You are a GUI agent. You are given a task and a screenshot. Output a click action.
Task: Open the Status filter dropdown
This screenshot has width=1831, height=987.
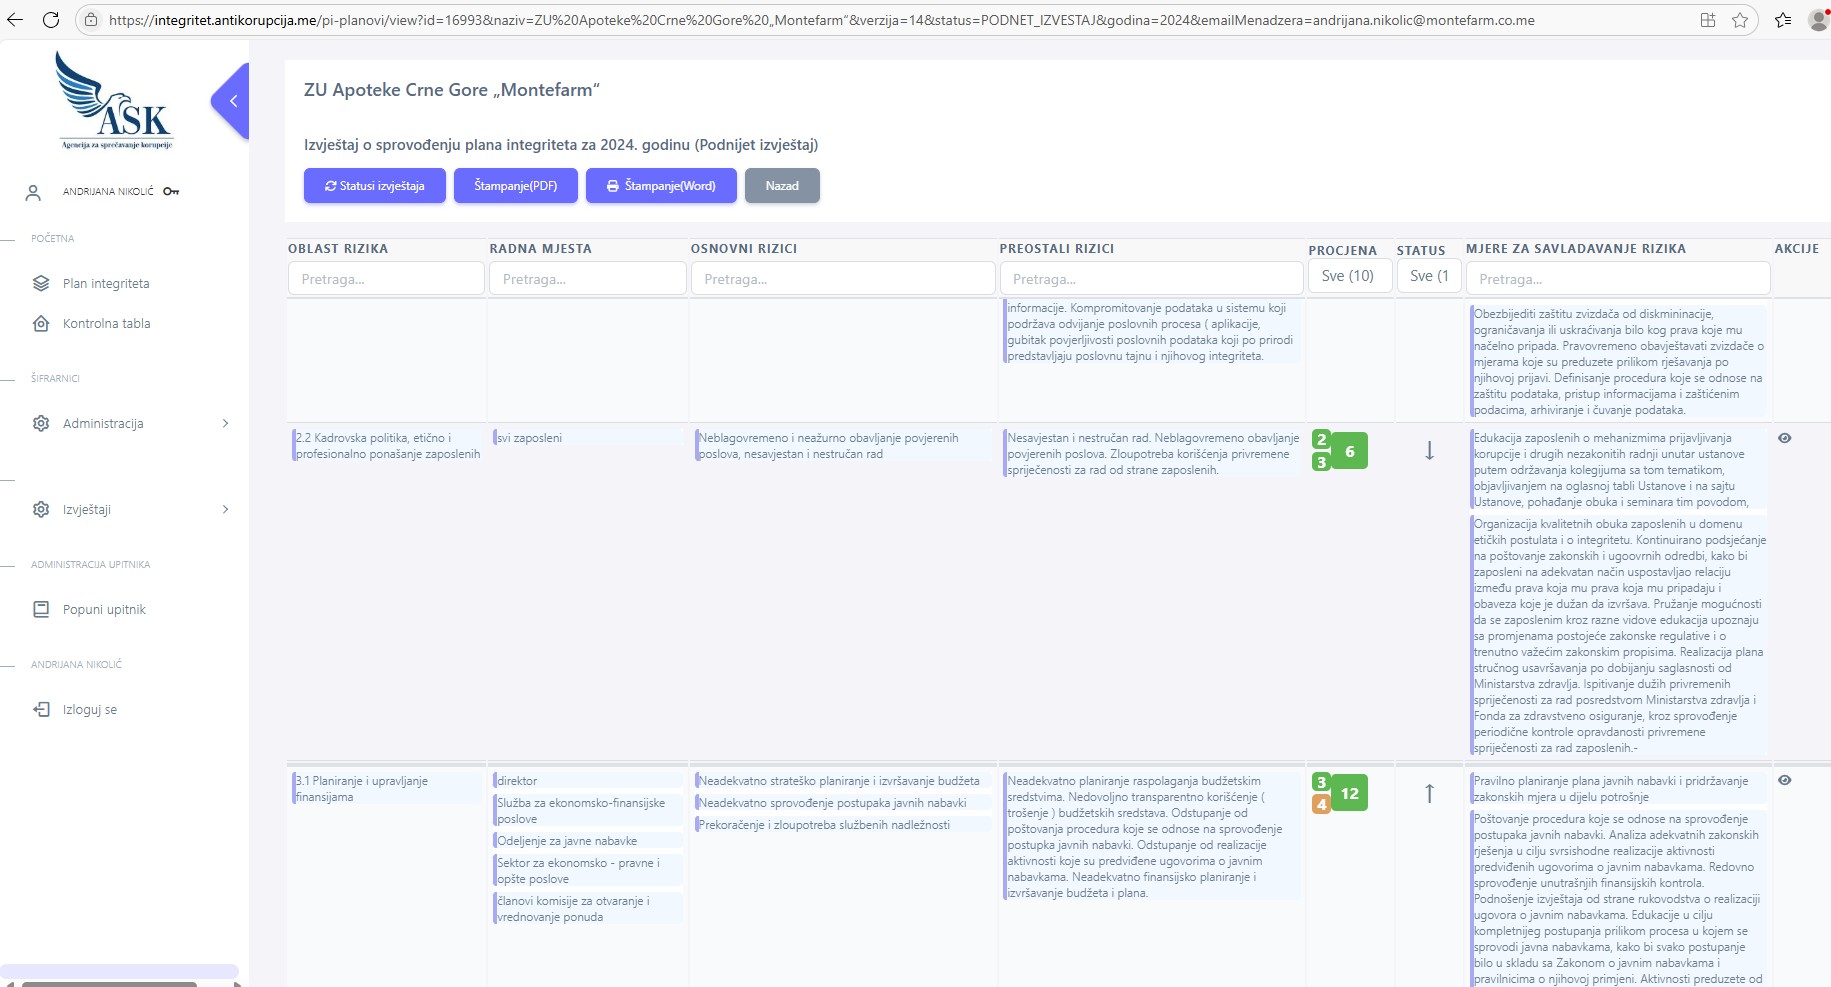coord(1429,276)
